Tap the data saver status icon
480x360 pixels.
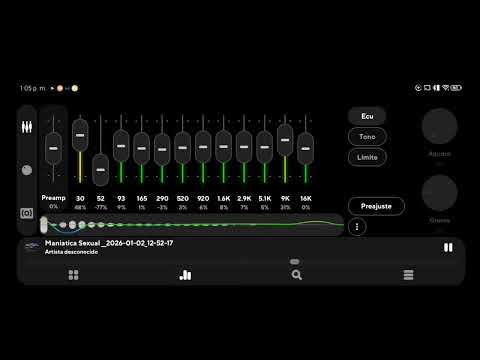click(x=418, y=88)
